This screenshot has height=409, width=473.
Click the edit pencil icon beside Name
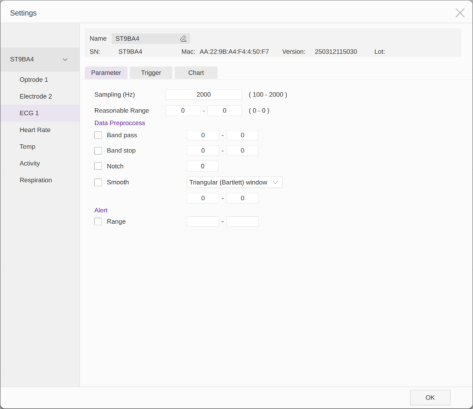coord(183,39)
